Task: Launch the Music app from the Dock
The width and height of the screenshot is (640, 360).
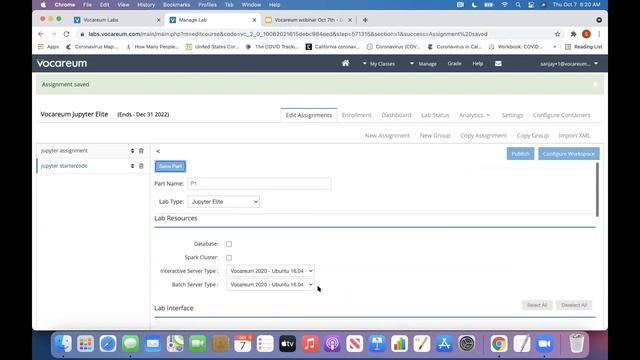Action: coord(310,344)
